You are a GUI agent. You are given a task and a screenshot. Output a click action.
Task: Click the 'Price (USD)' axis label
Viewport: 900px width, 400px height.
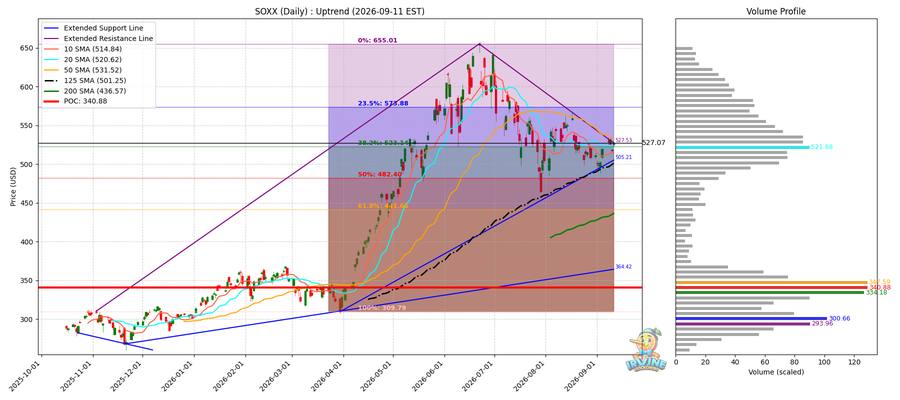pyautogui.click(x=14, y=187)
